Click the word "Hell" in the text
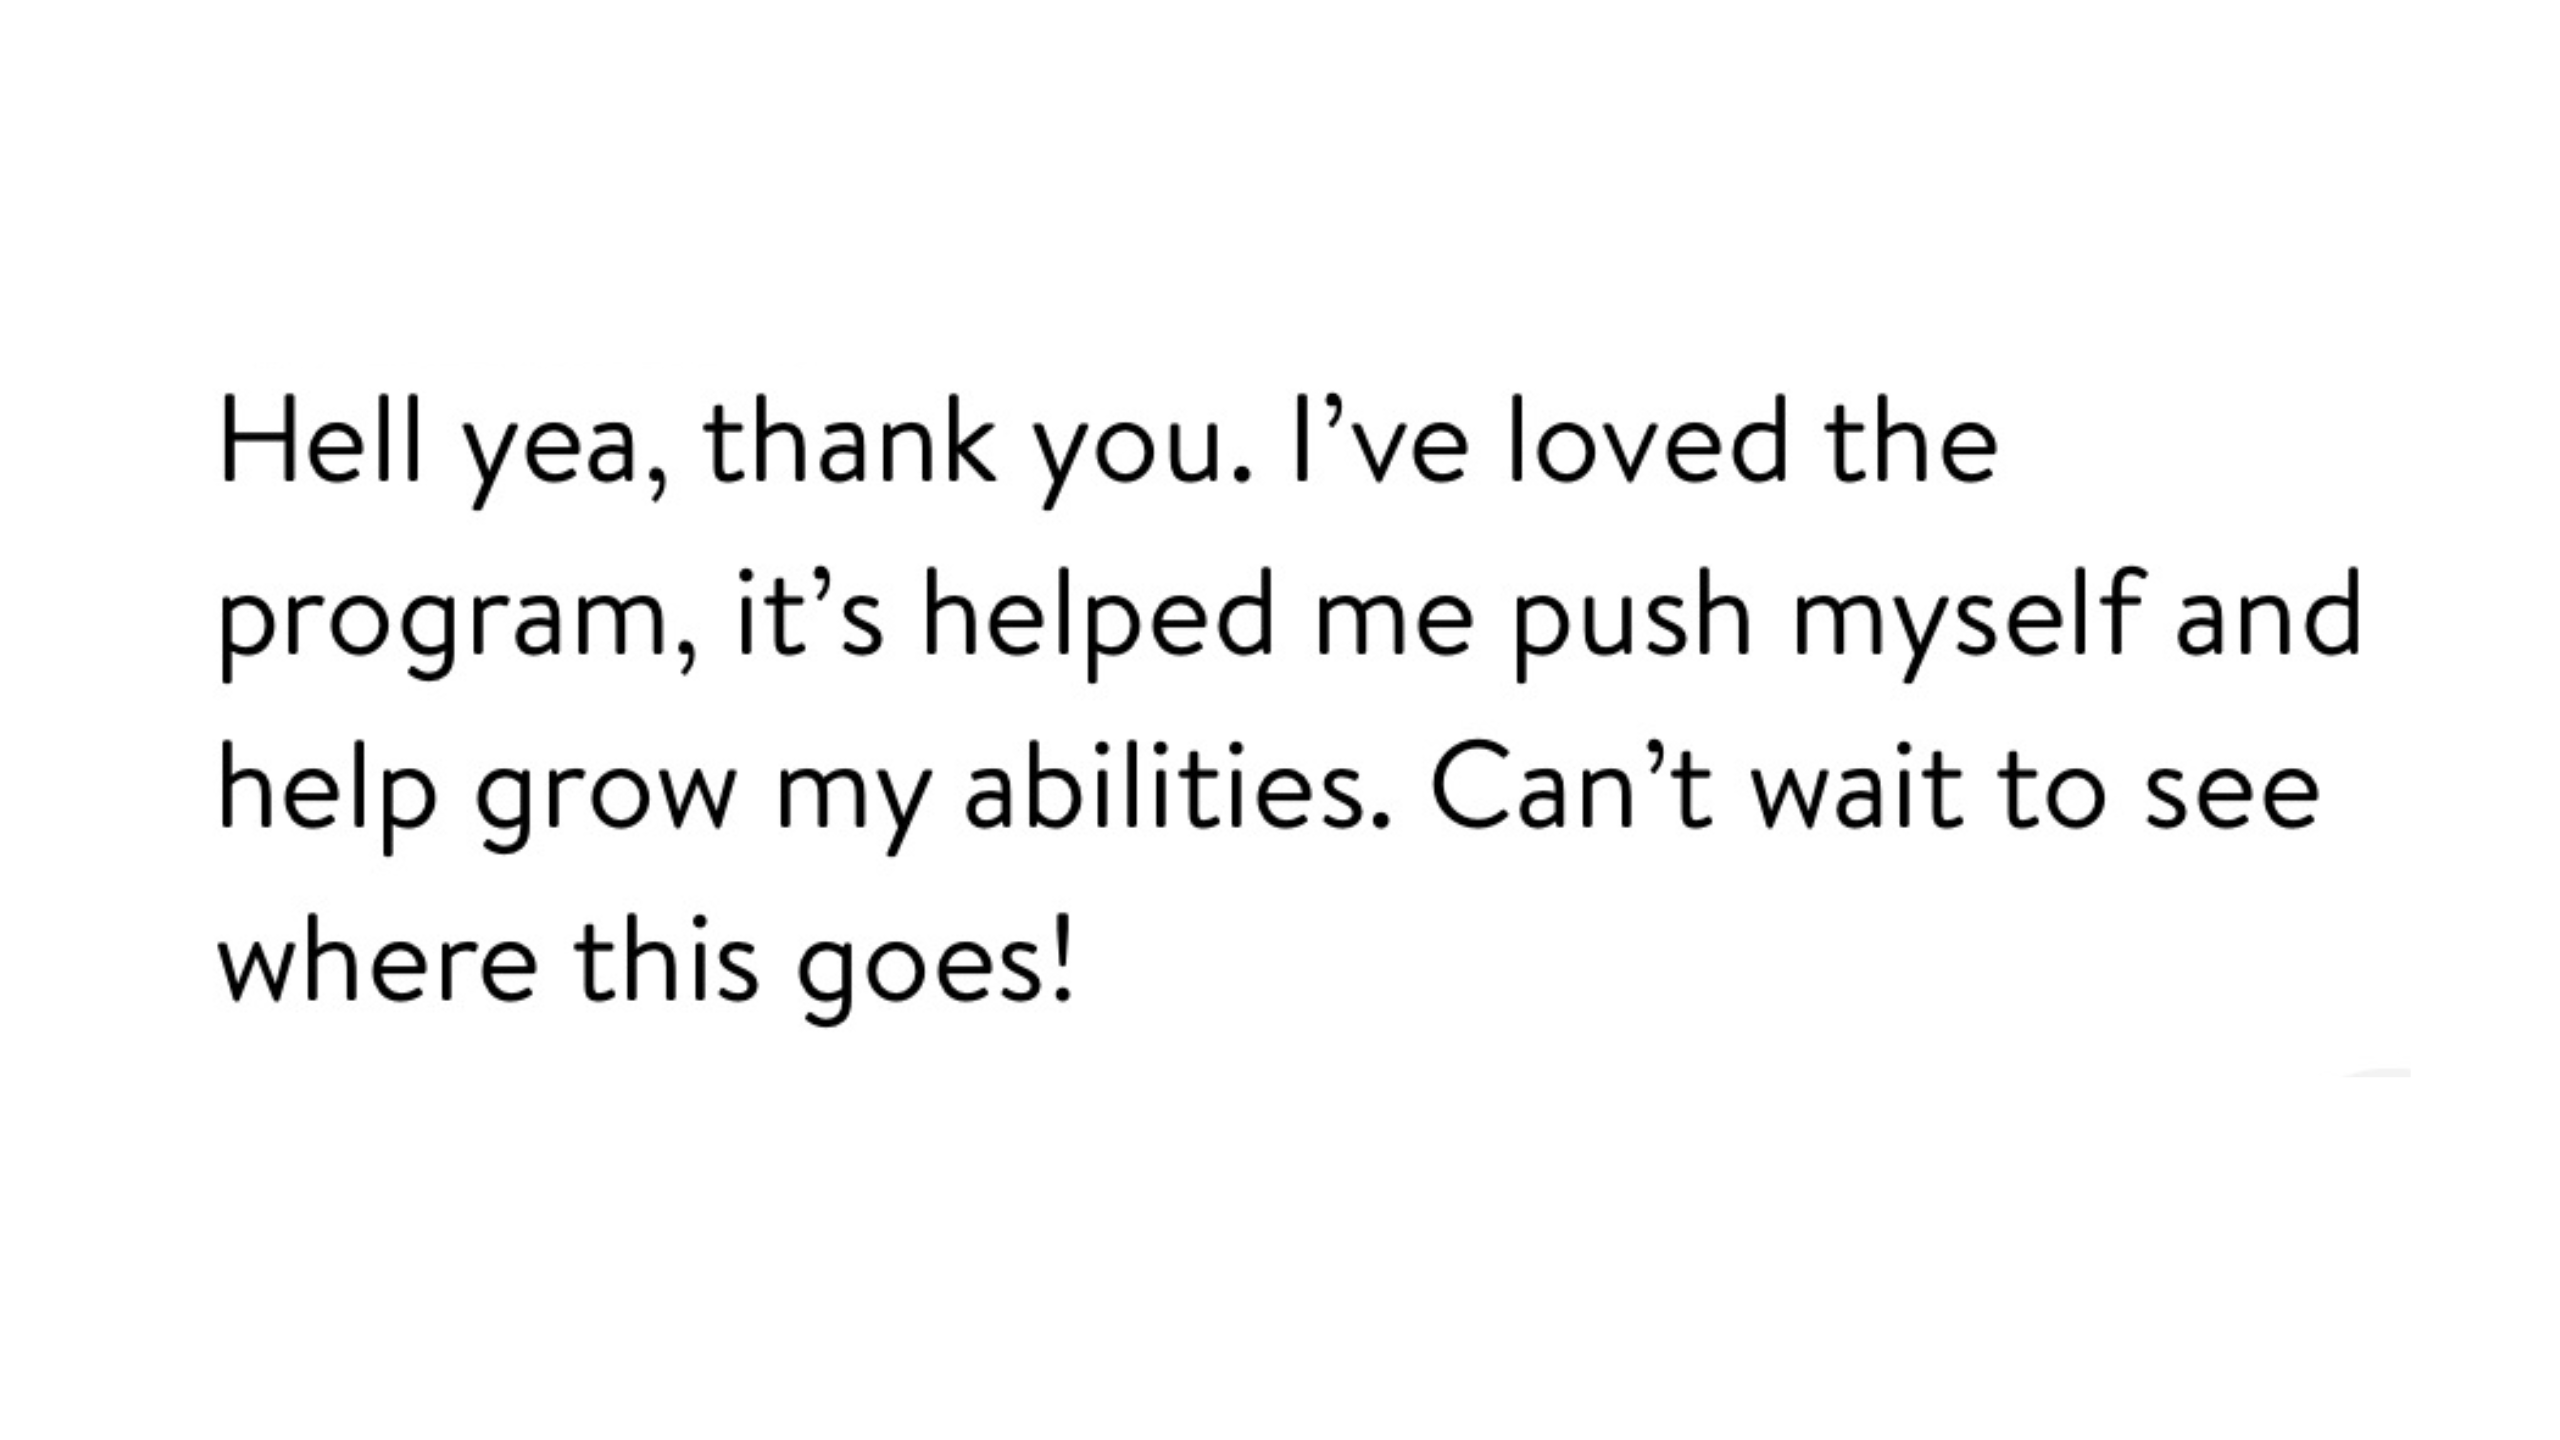 pos(320,439)
